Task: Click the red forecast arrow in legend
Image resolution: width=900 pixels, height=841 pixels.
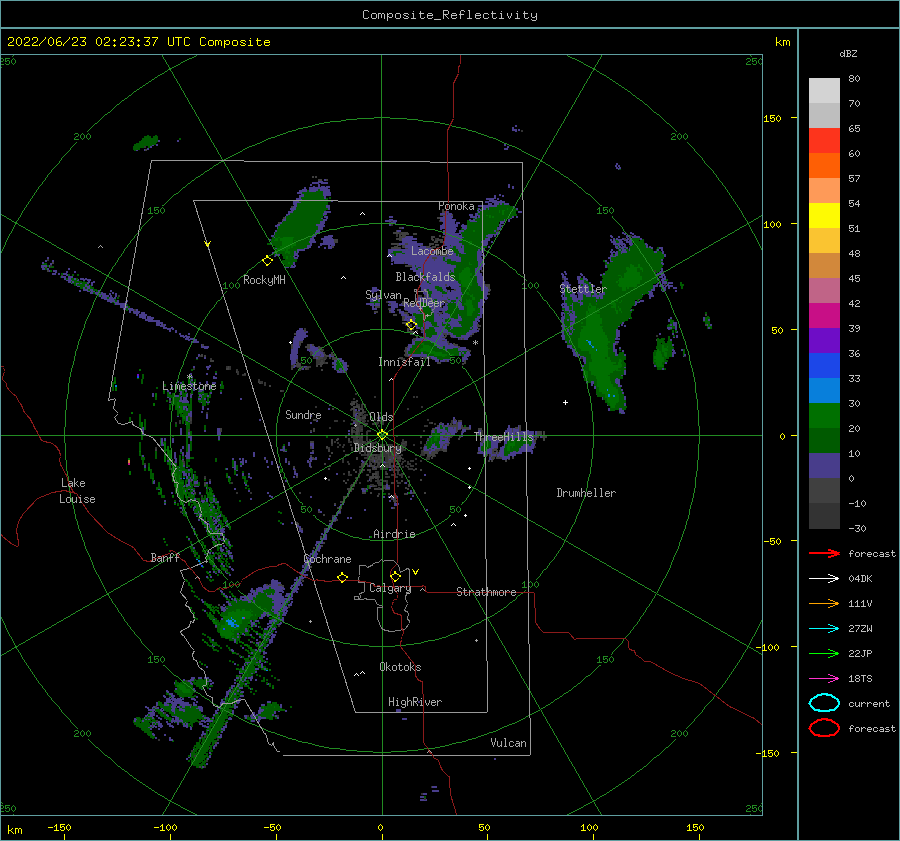Action: [x=824, y=553]
